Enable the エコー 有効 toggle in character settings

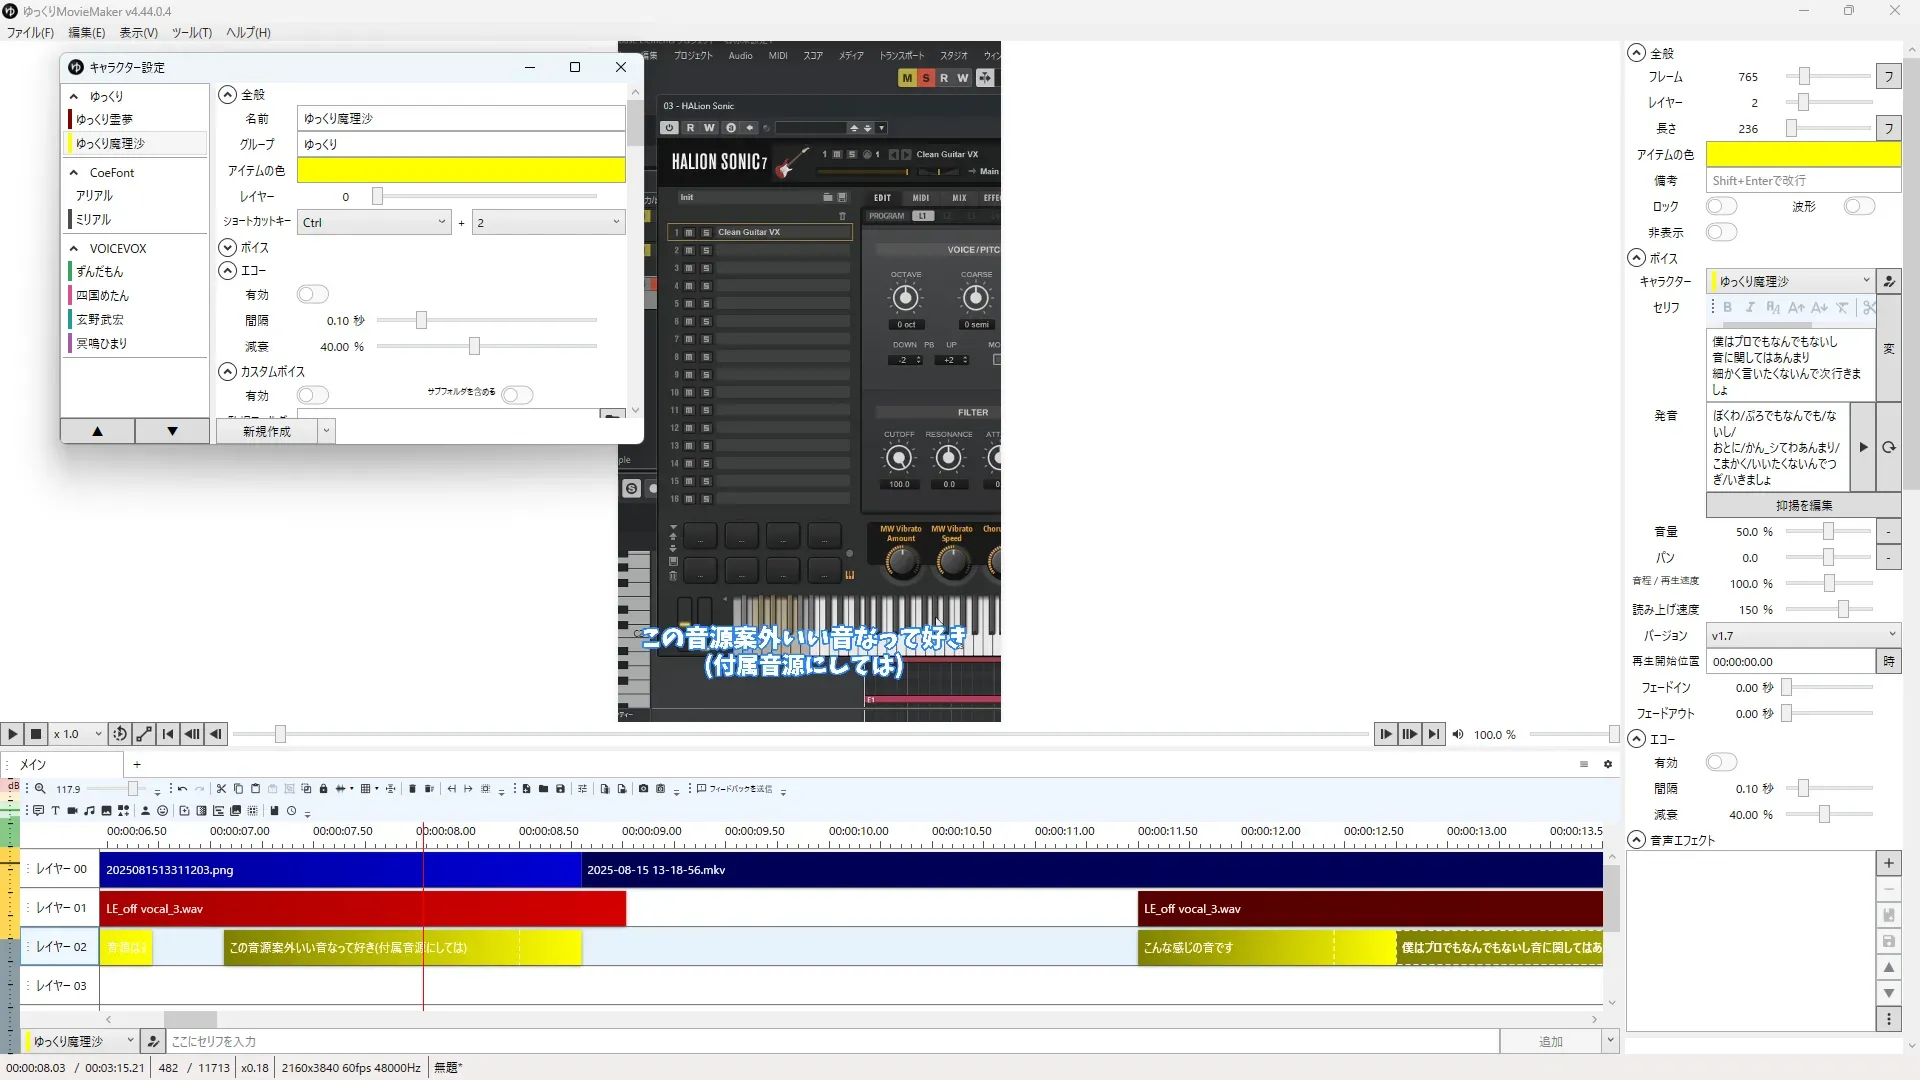[x=312, y=294]
